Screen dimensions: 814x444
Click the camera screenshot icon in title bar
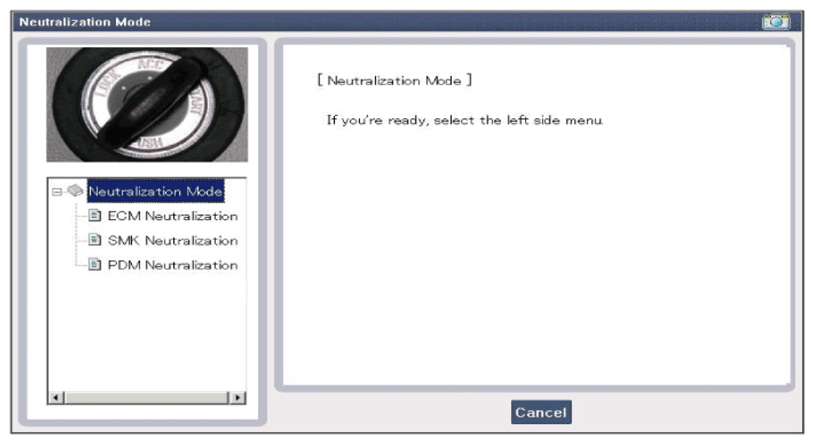[x=776, y=22]
